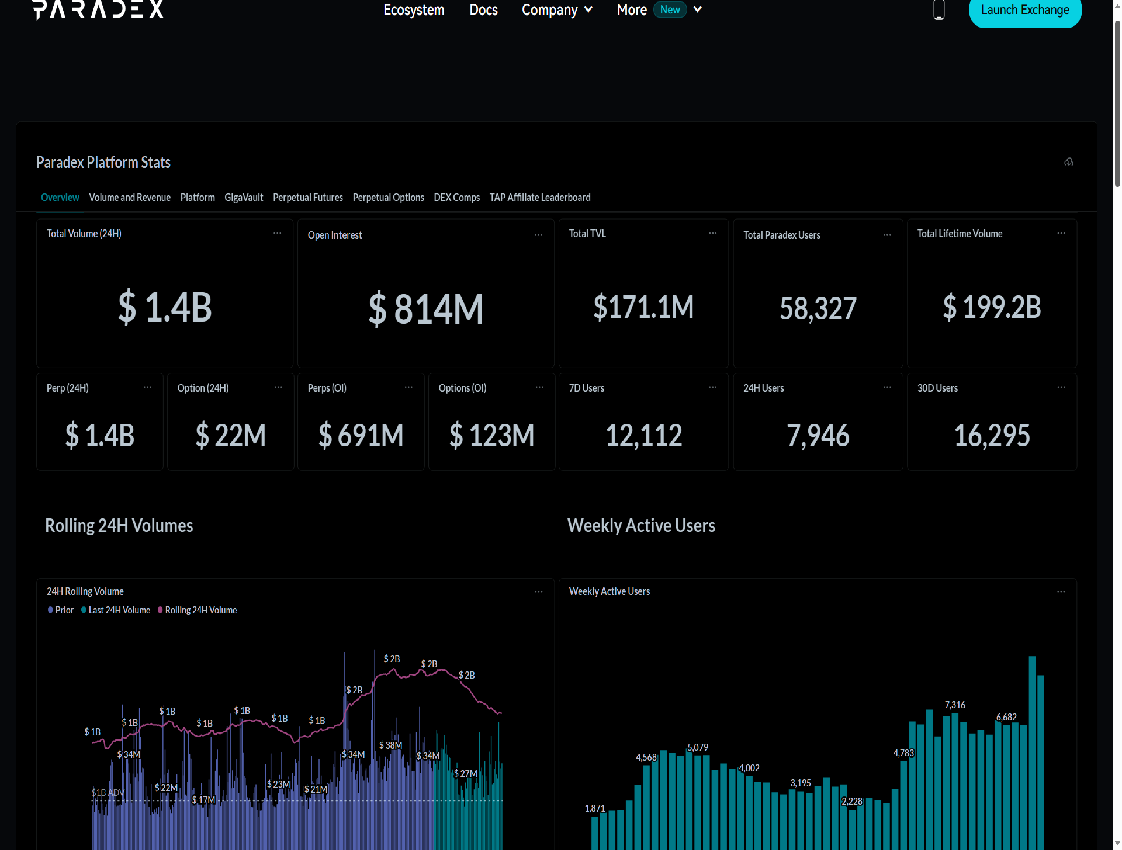This screenshot has height=850, width=1122.
Task: Open the mobile phone icon in header
Action: 939,10
